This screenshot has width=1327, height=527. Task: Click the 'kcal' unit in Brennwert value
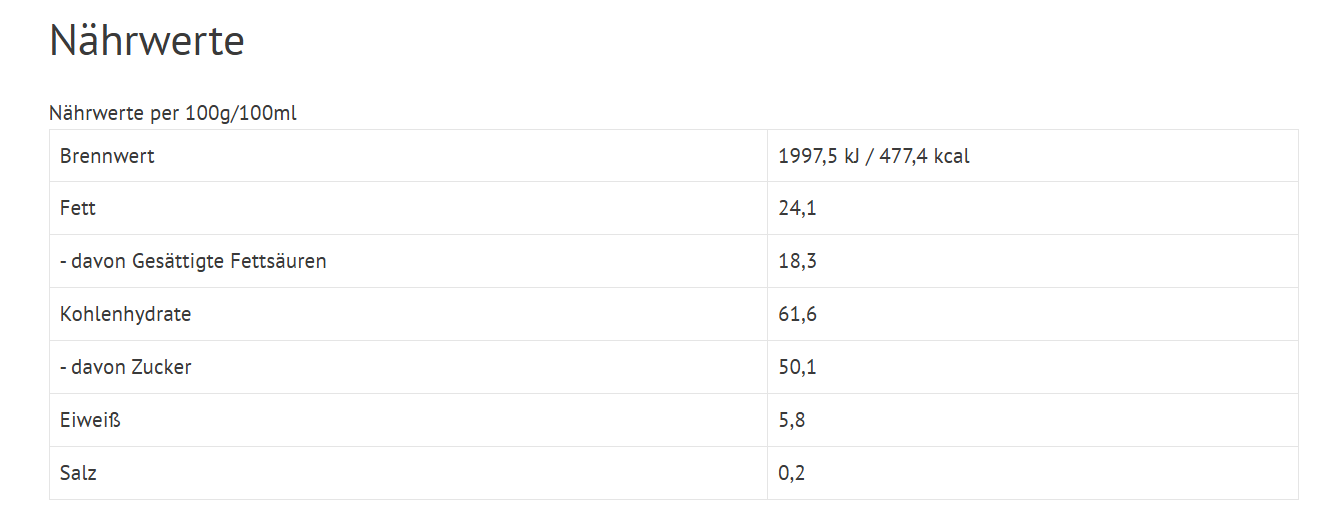pyautogui.click(x=951, y=156)
